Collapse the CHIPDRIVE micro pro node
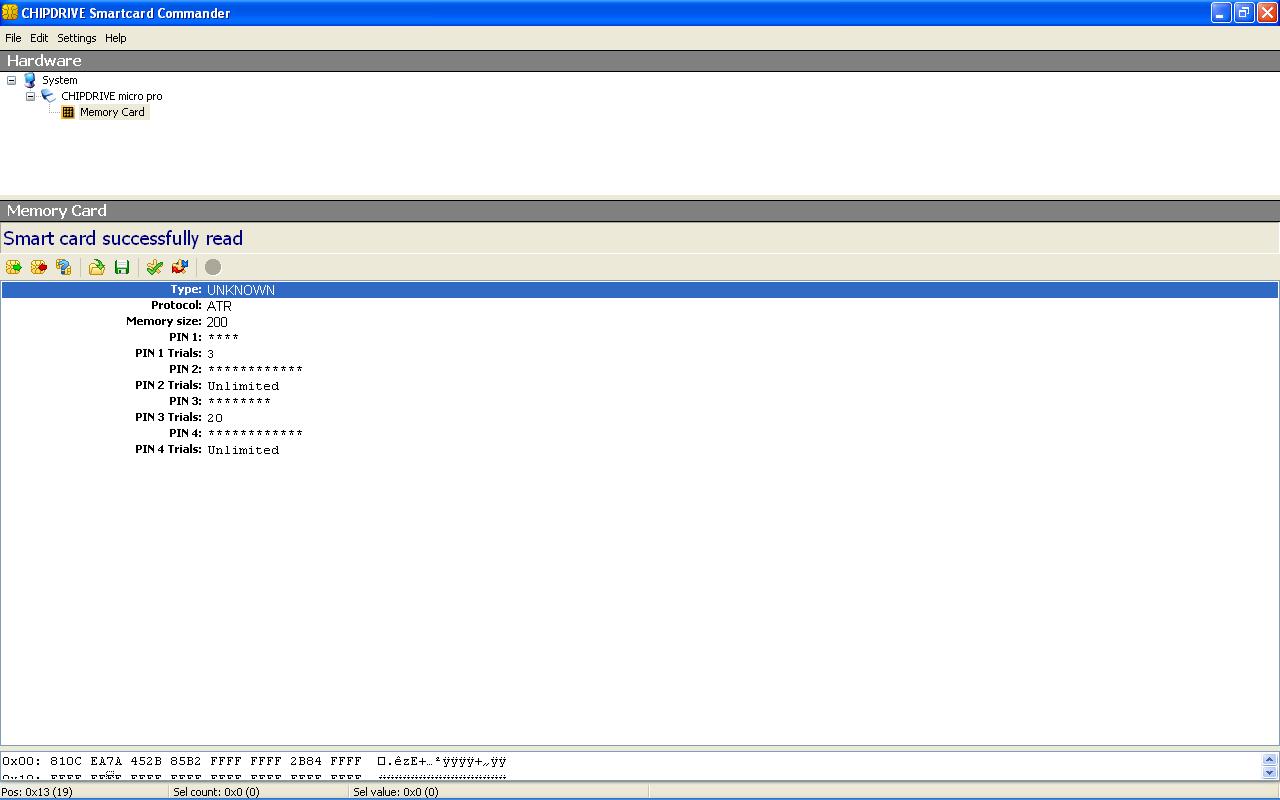1280x800 pixels. [31, 96]
